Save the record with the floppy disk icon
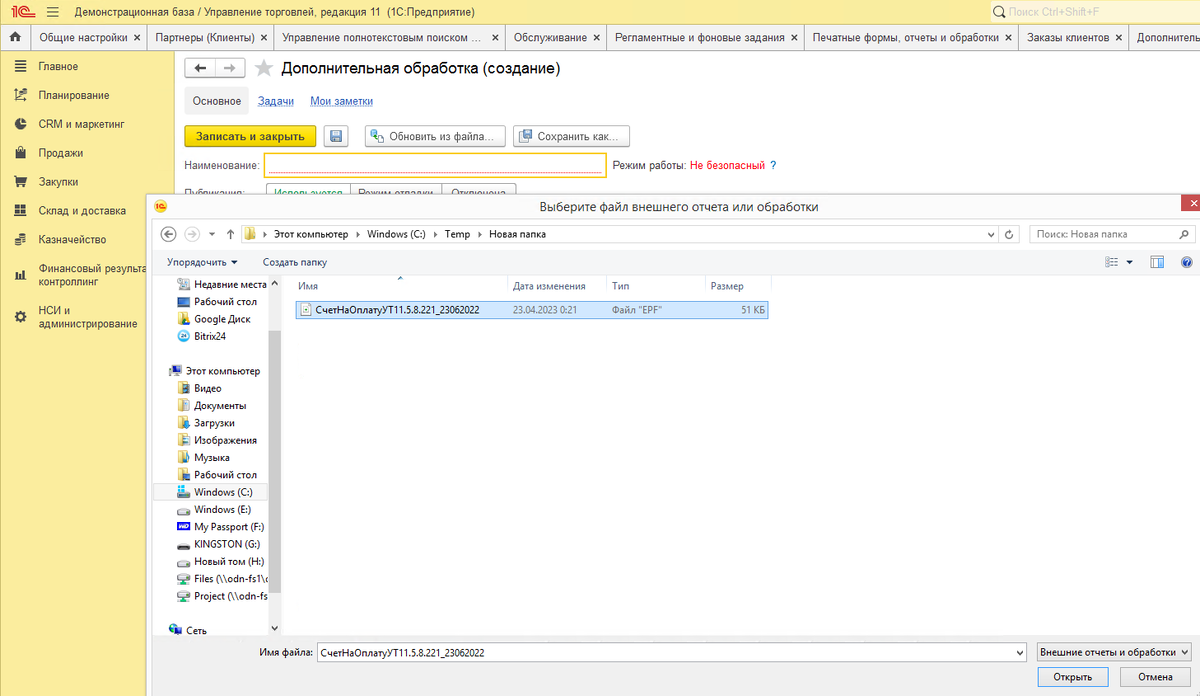 click(336, 136)
